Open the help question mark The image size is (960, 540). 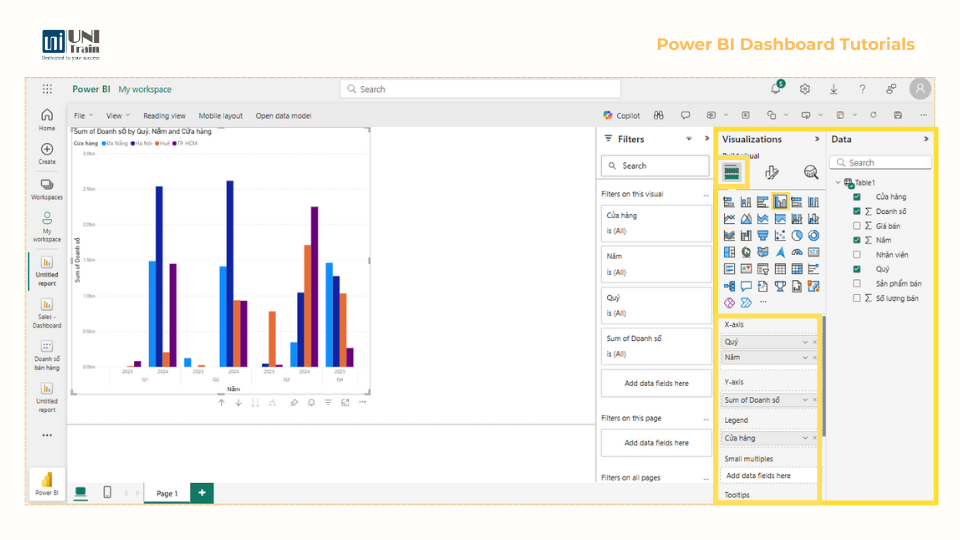coord(862,89)
